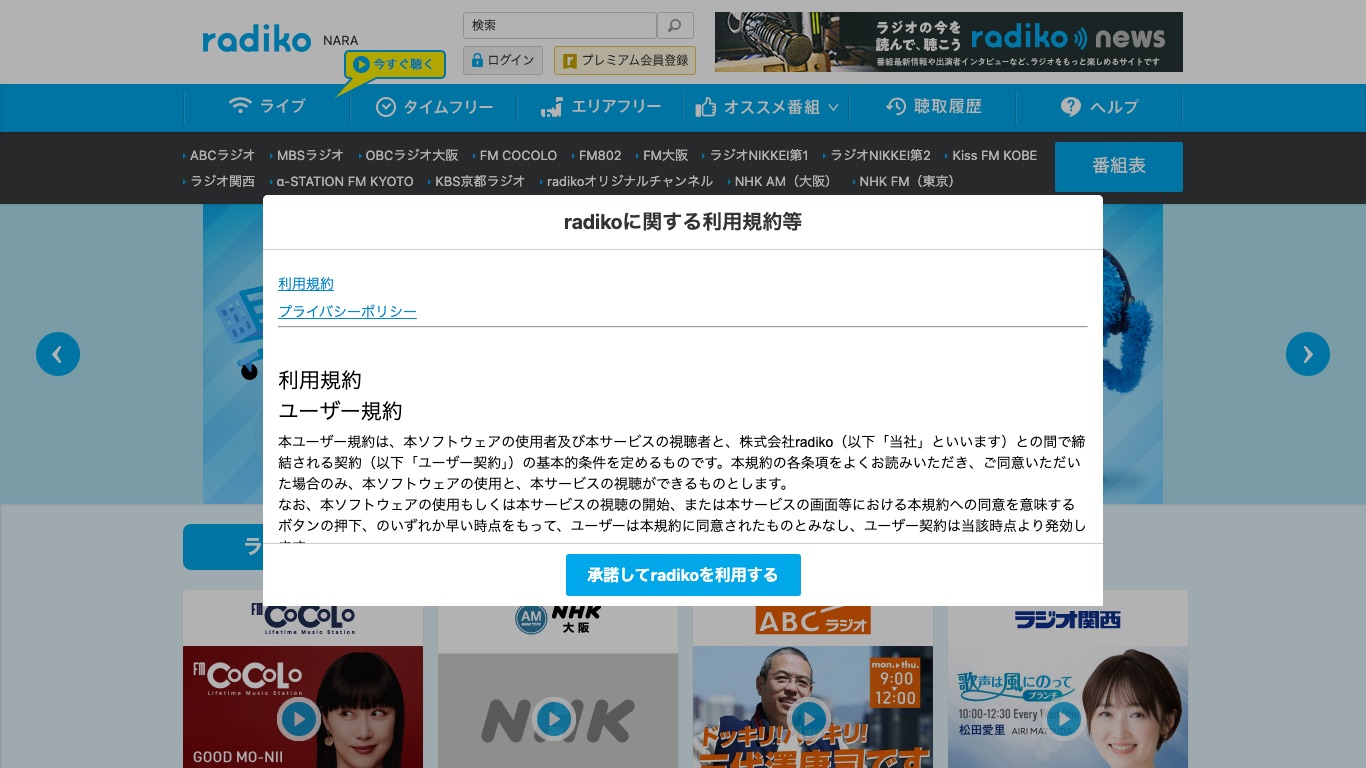Select NHK FM（東京） station link
Screen dimensions: 1366x768
coord(907,181)
